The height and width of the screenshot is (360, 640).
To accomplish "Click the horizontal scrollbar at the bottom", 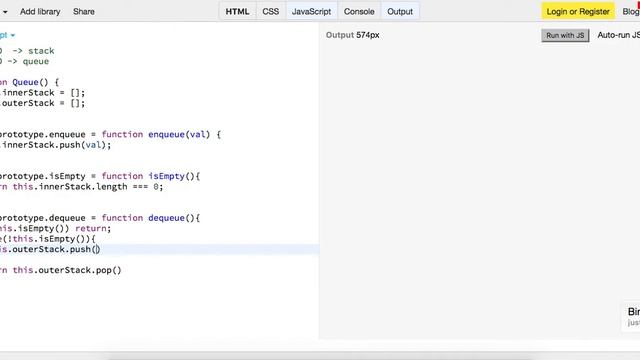I will 320,356.
